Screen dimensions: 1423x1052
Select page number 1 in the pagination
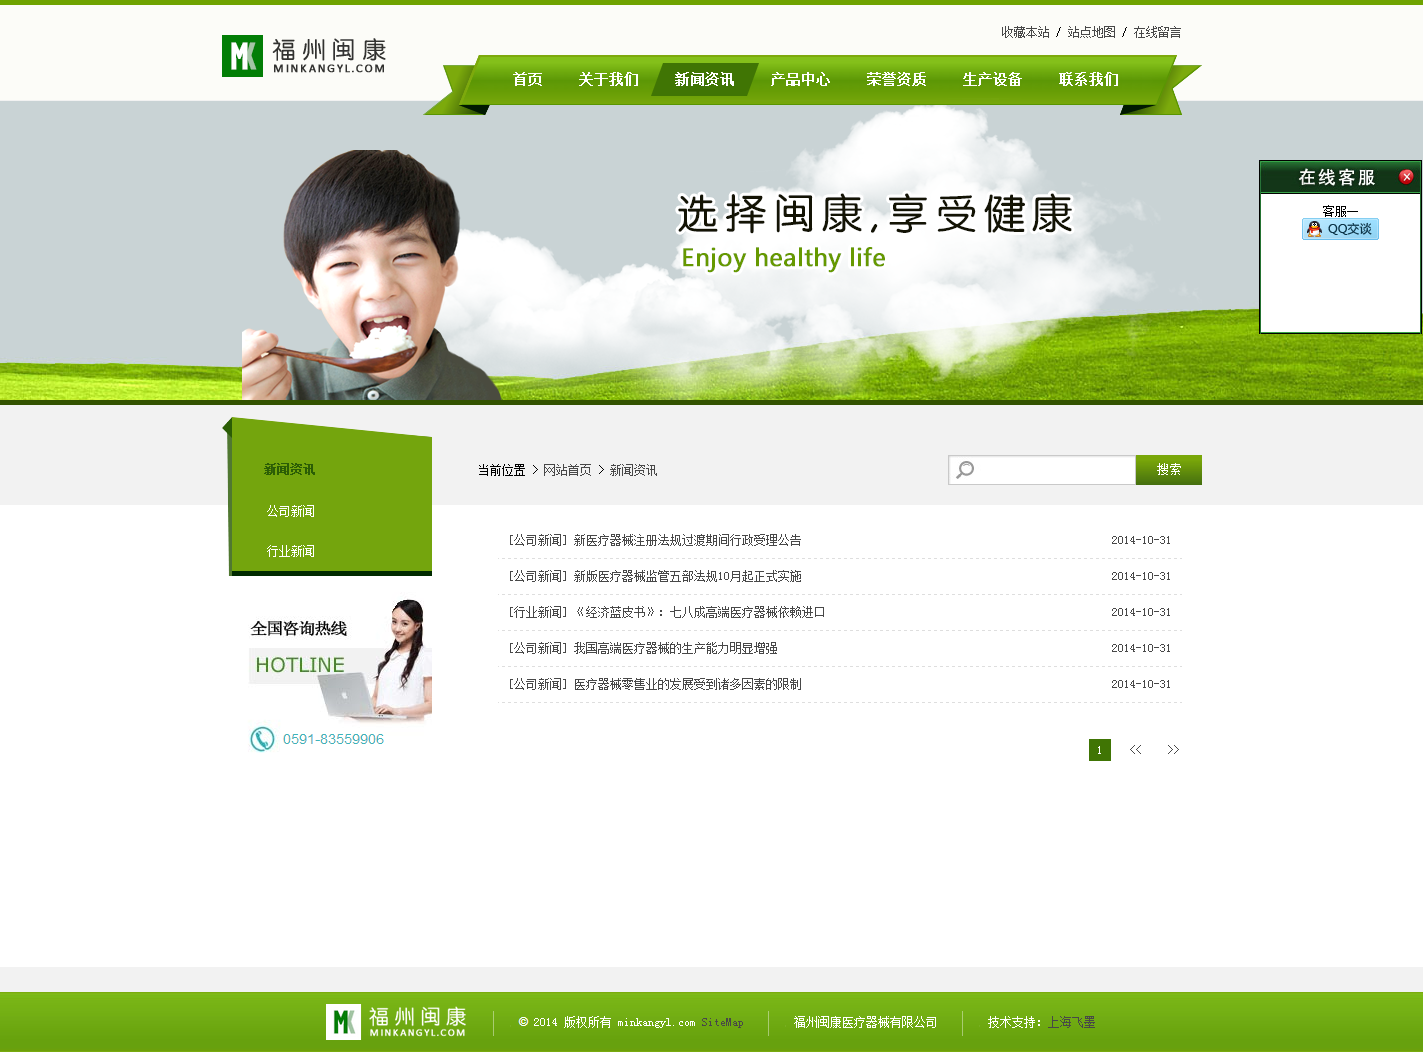1099,750
